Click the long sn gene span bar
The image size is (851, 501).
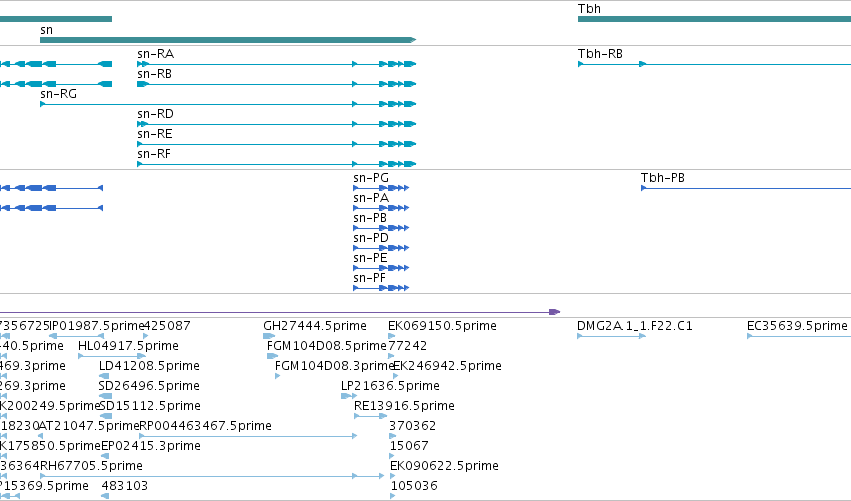pyautogui.click(x=228, y=40)
